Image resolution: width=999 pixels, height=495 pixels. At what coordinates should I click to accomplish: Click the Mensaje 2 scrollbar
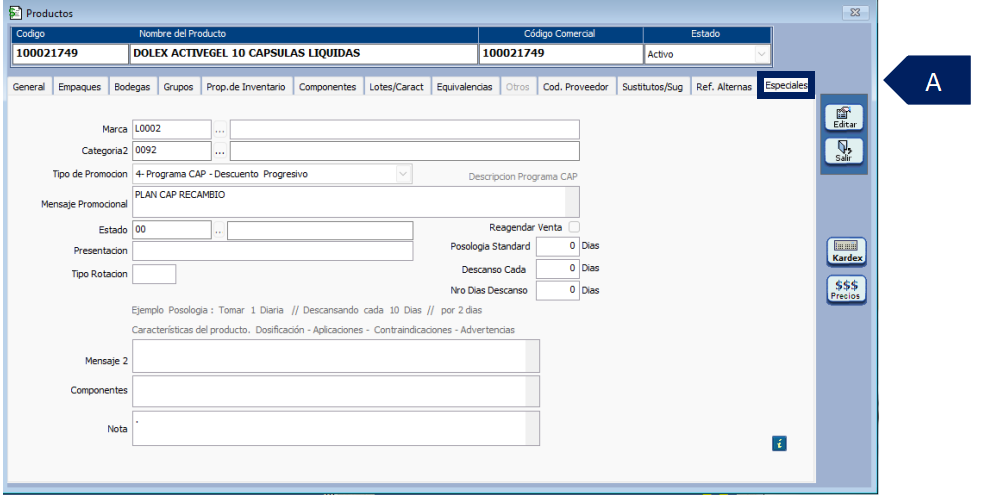tap(533, 355)
